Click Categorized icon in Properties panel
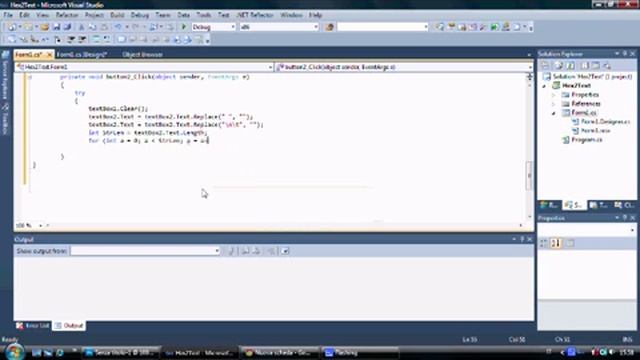The width and height of the screenshot is (640, 360). (544, 243)
